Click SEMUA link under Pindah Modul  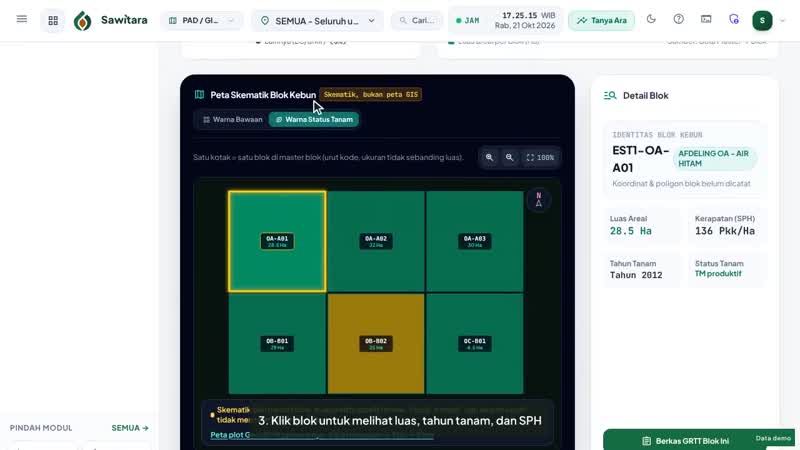pyautogui.click(x=130, y=428)
